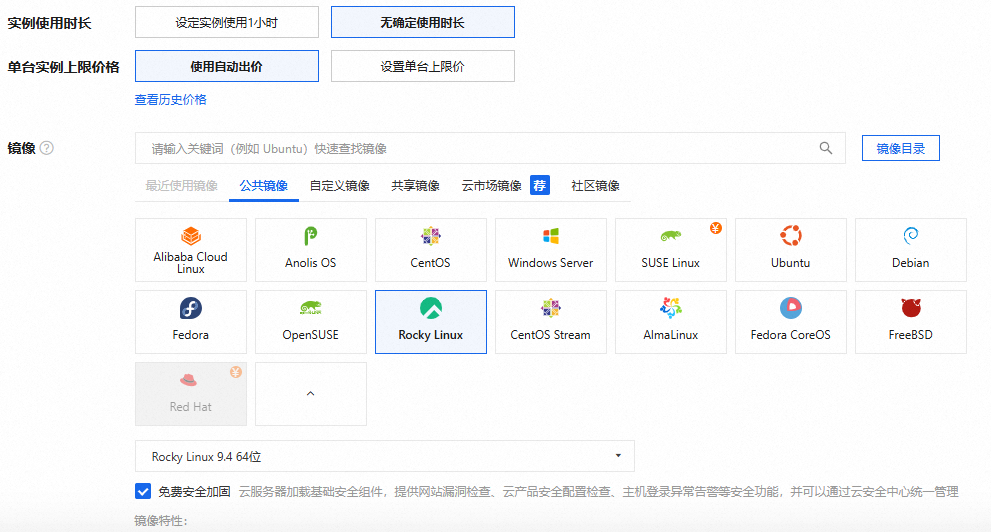
Task: Switch to 最近使用镜像 tab
Action: tap(182, 186)
